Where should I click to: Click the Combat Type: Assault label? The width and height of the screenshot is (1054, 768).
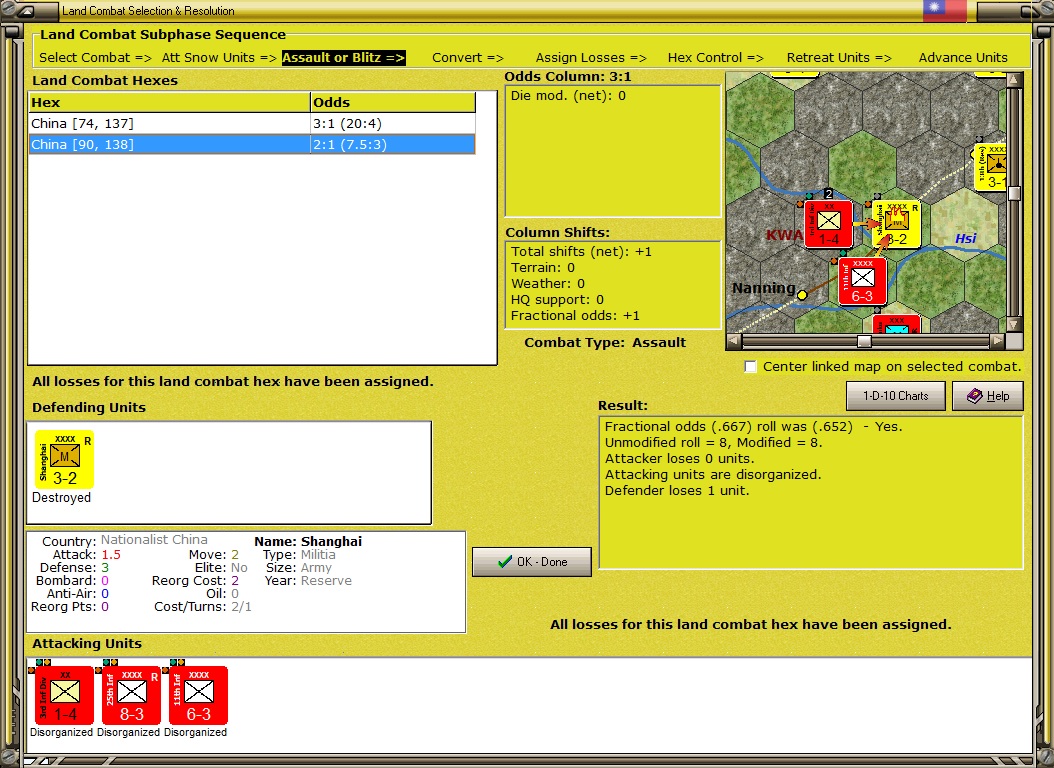pos(605,343)
